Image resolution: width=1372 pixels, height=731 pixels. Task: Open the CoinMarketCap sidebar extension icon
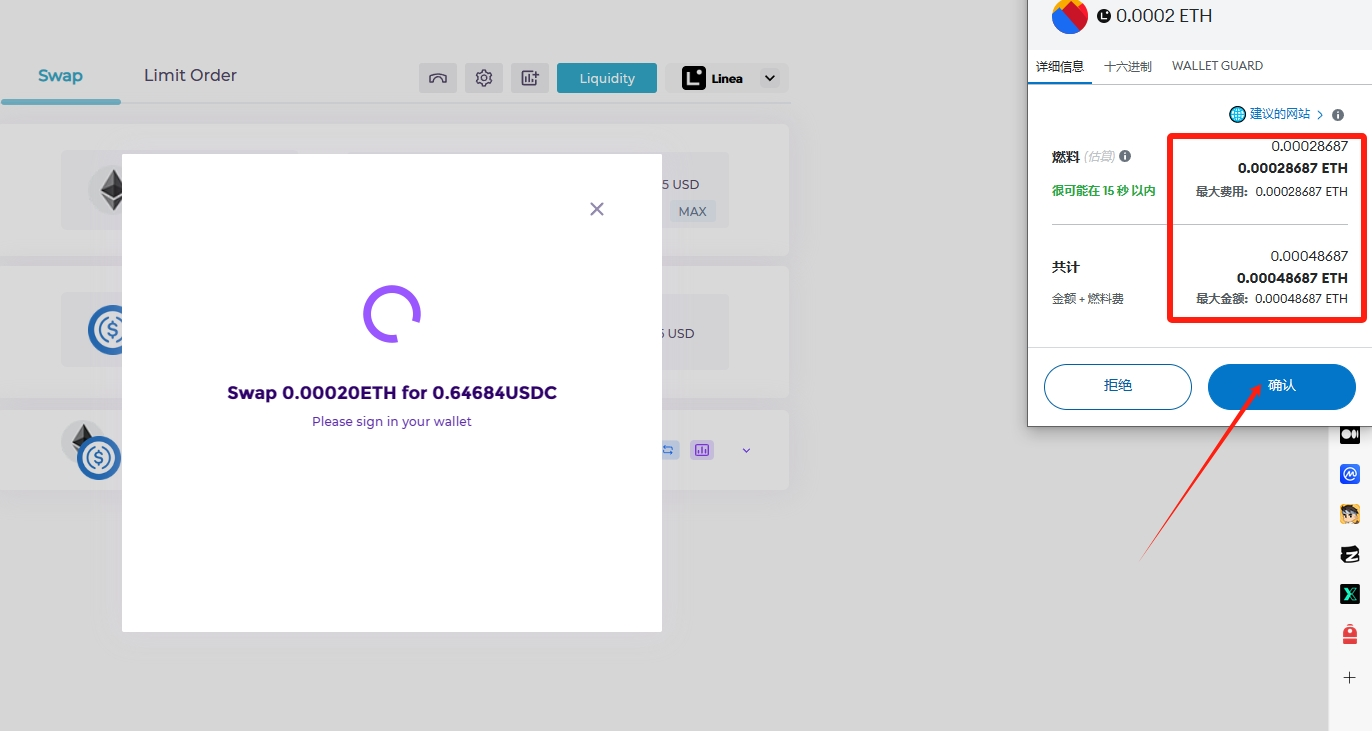pos(1350,474)
